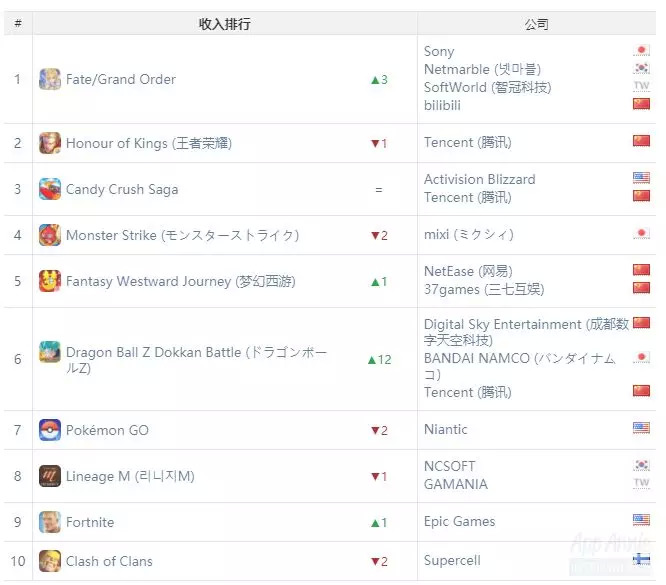Click the Clash of Clans icon

click(49, 561)
